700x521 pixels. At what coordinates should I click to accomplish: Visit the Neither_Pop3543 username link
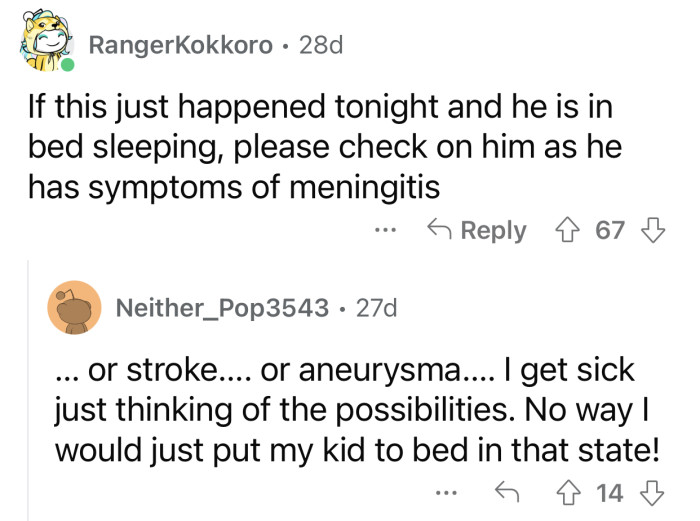click(x=223, y=308)
